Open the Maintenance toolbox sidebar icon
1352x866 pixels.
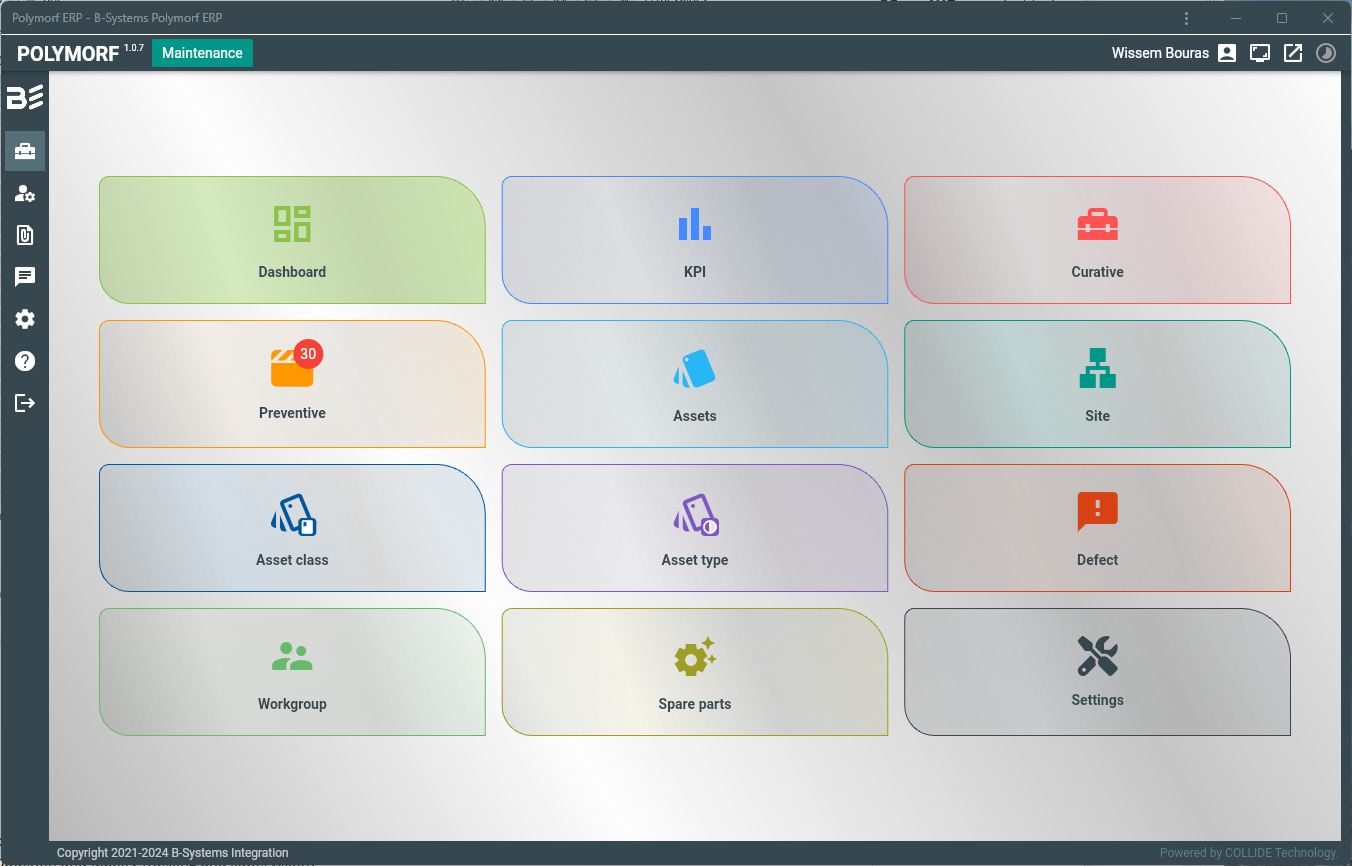click(x=25, y=152)
